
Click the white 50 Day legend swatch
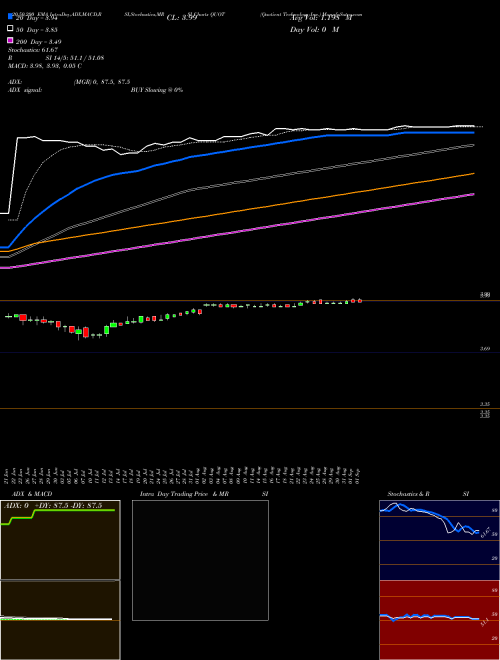point(11,29)
